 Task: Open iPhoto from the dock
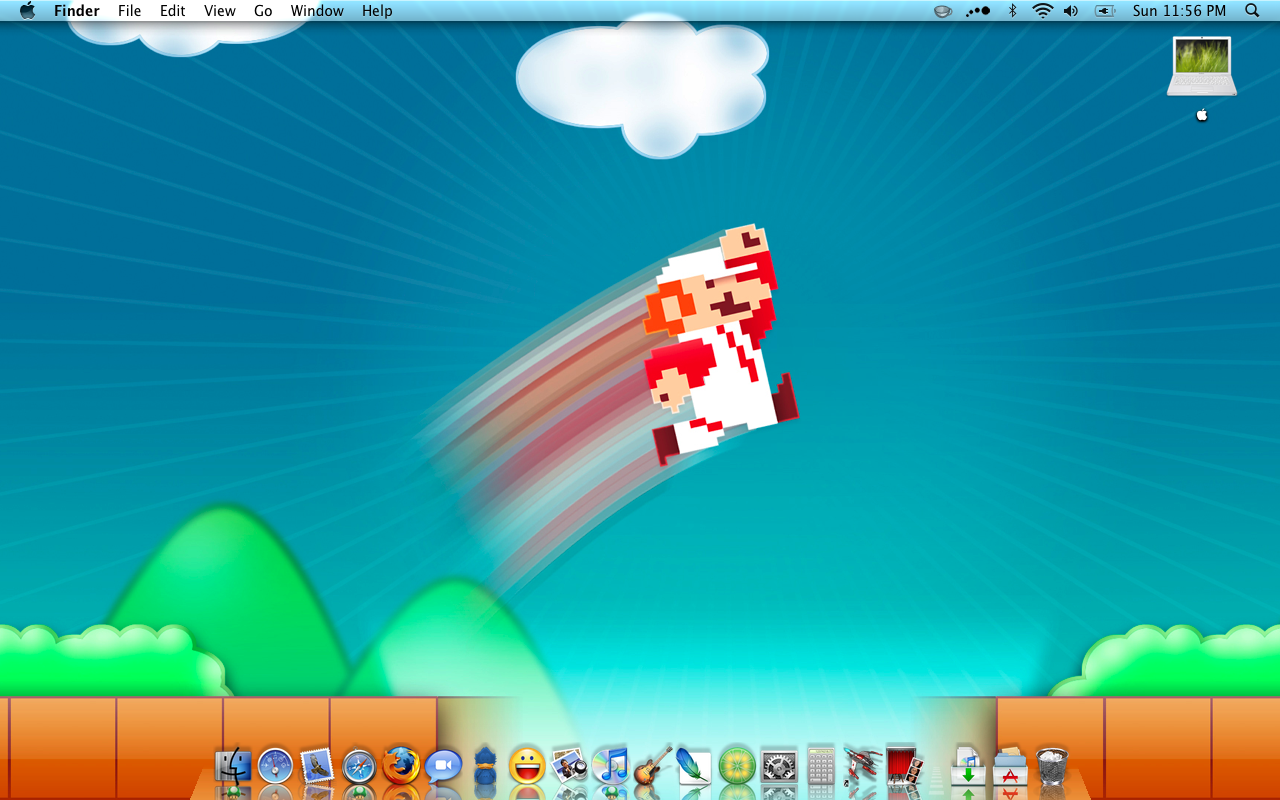(569, 766)
